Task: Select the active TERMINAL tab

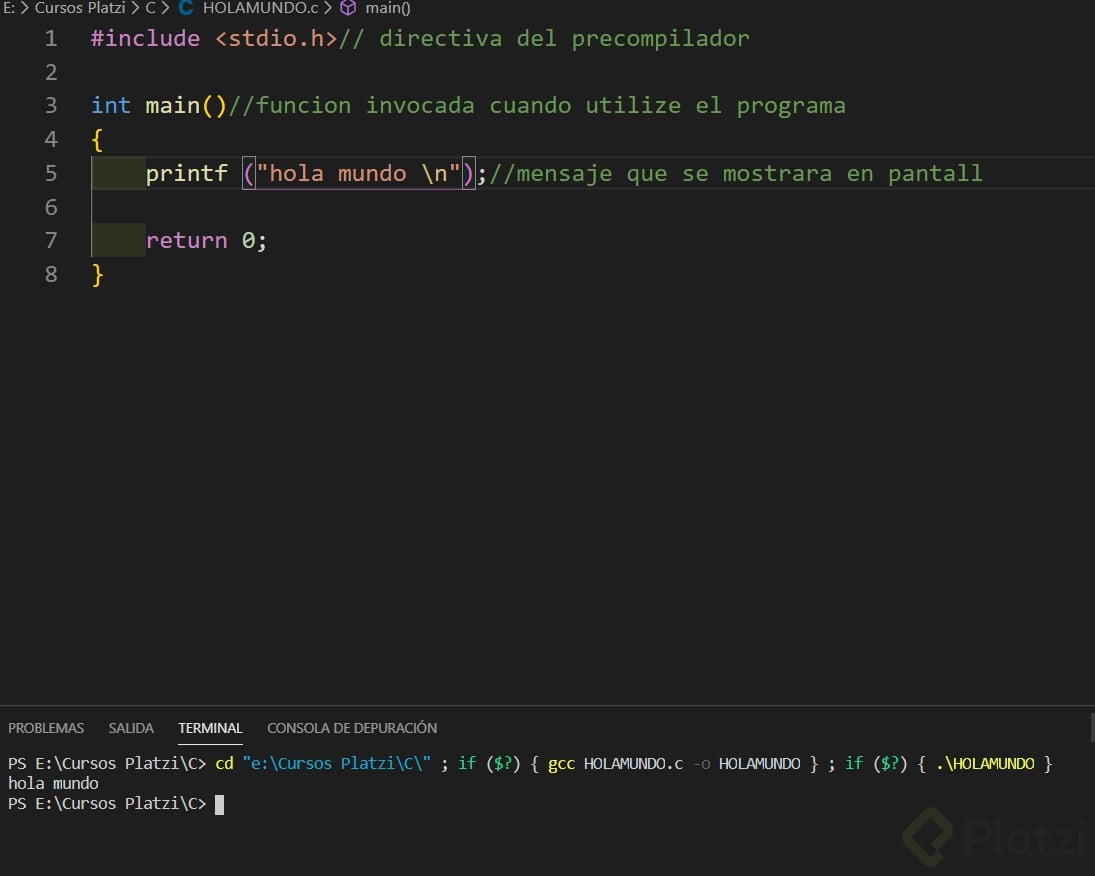Action: point(210,728)
